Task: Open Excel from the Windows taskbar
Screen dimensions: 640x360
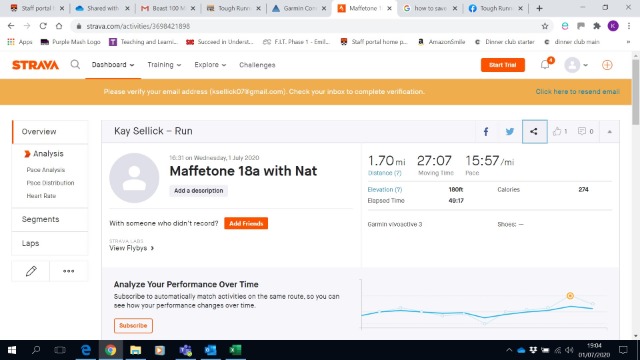Action: click(x=235, y=350)
